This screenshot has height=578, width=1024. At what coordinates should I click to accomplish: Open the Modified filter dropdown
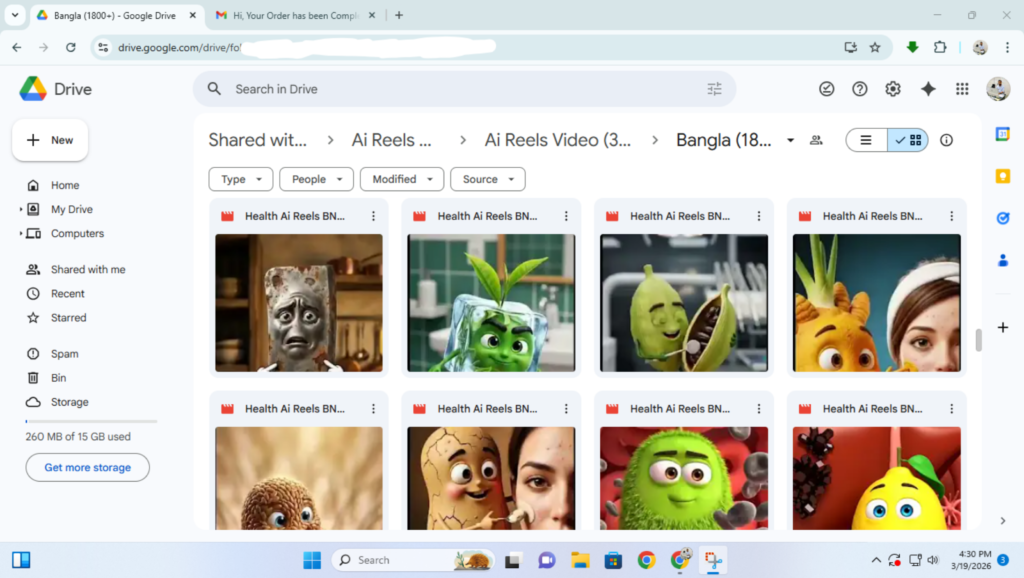402,179
